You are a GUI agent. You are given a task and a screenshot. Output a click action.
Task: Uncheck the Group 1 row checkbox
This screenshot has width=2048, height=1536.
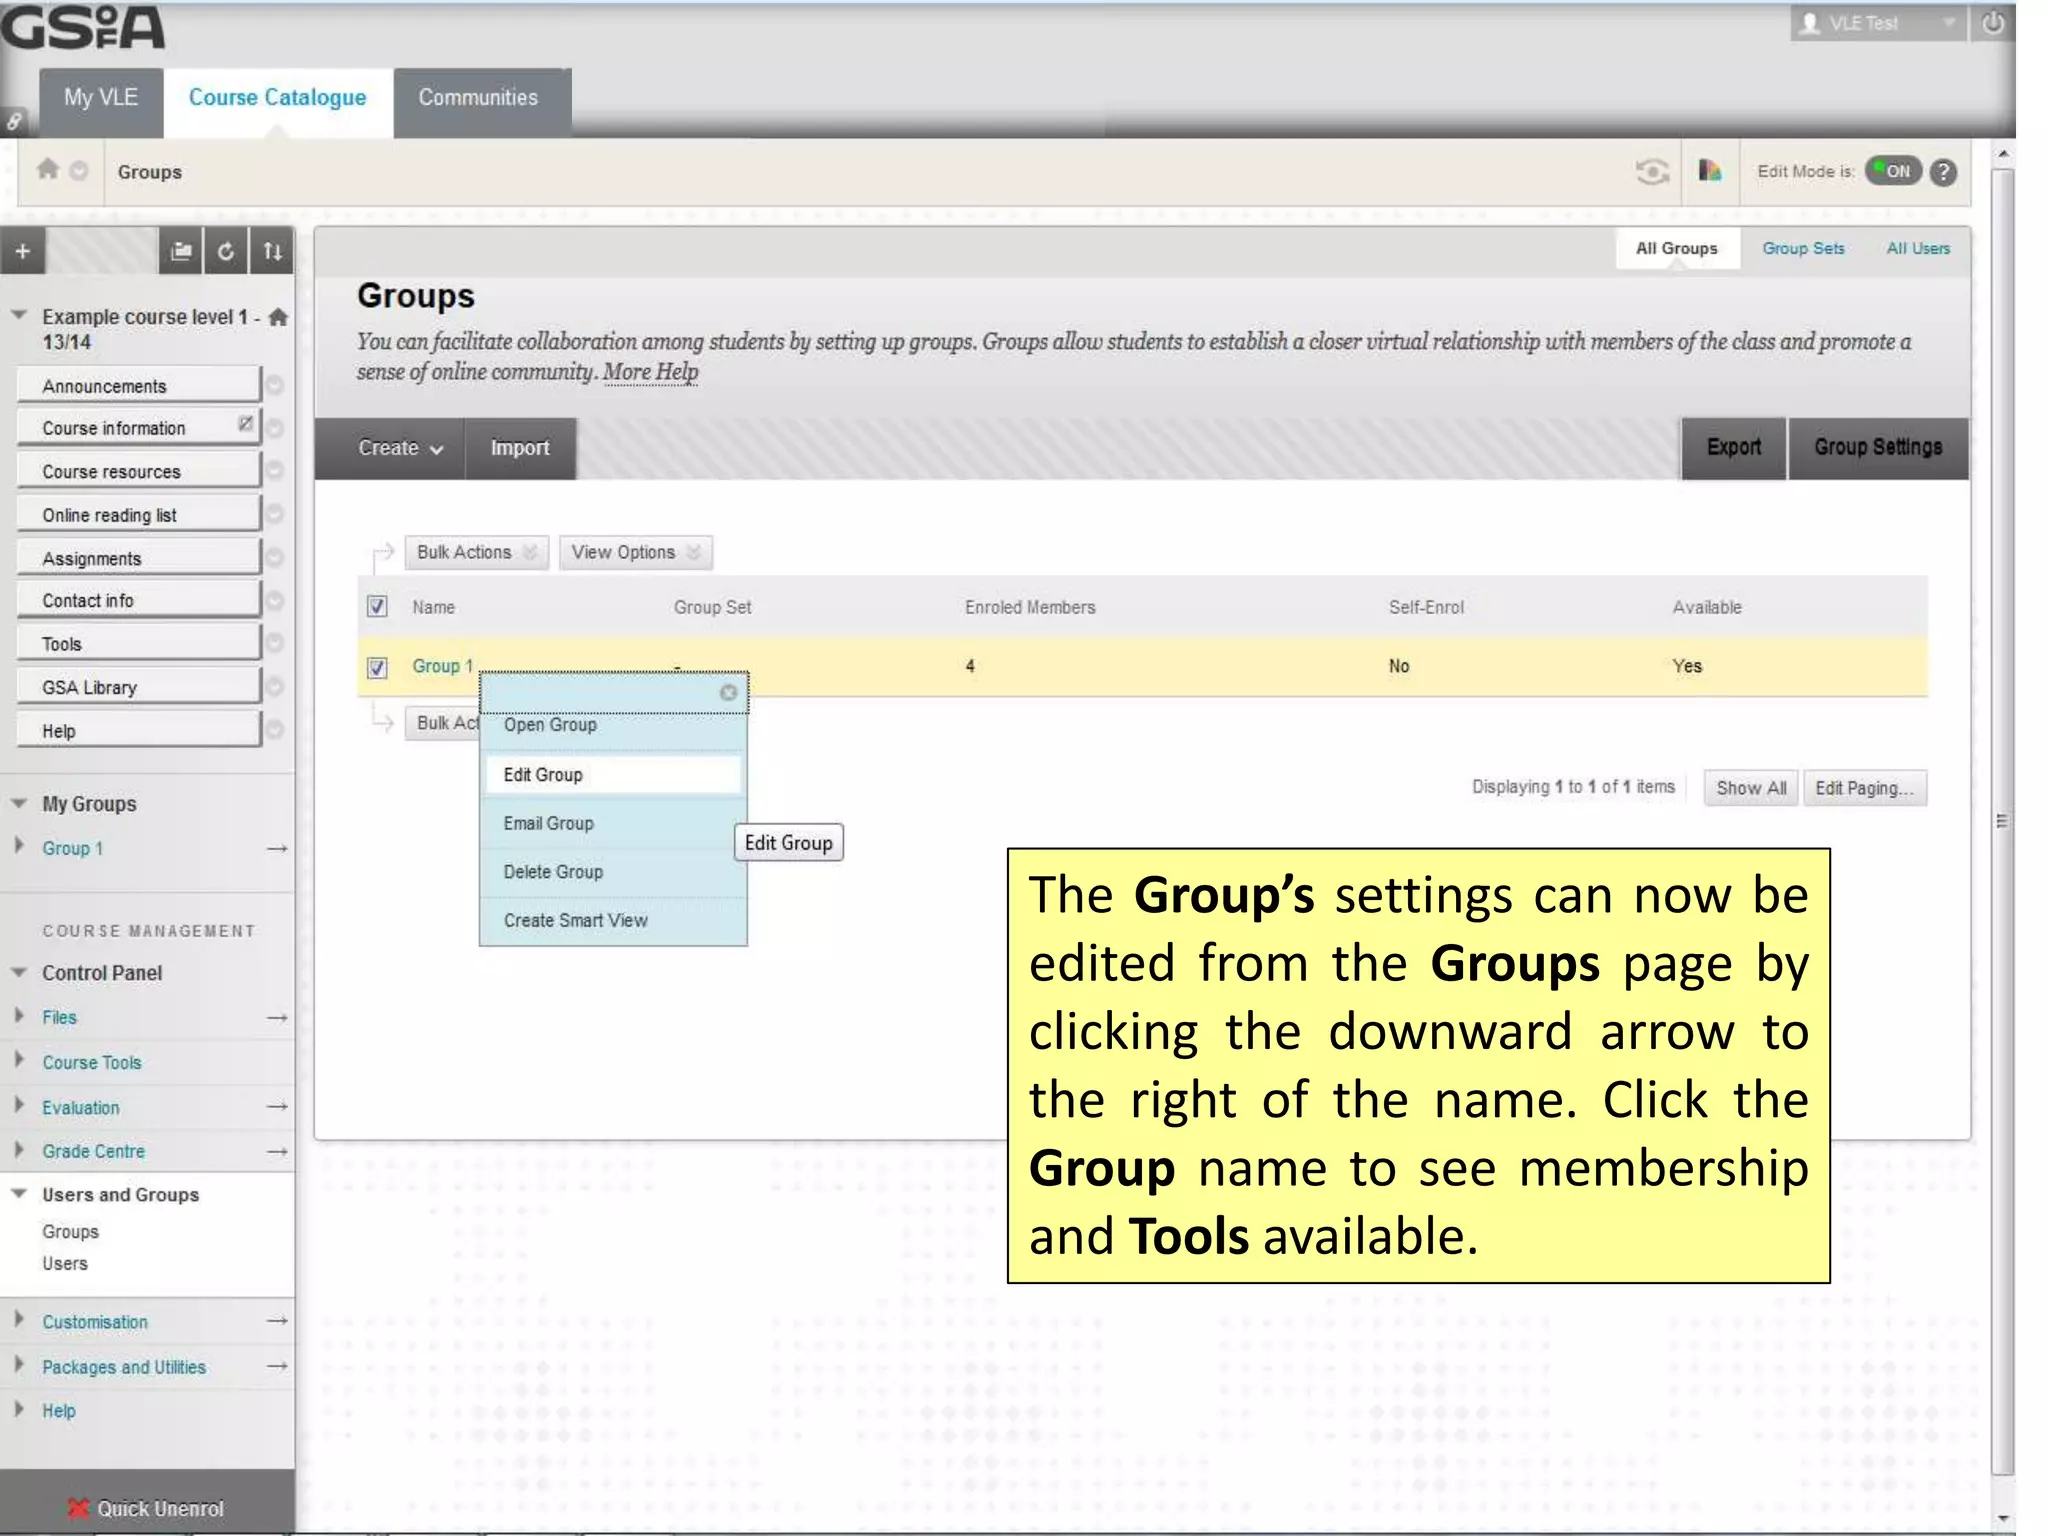377,667
